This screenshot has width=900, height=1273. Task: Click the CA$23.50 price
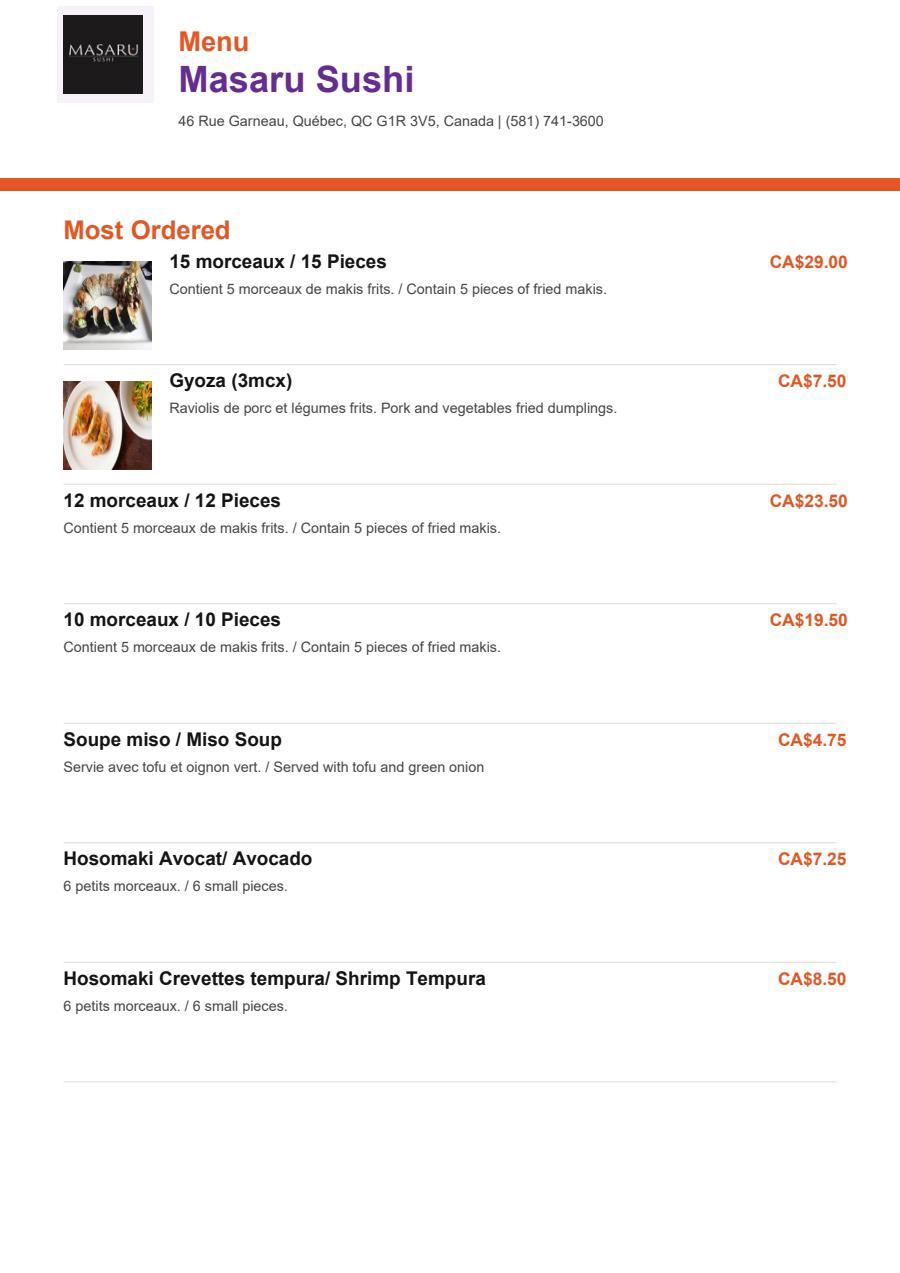tap(808, 501)
